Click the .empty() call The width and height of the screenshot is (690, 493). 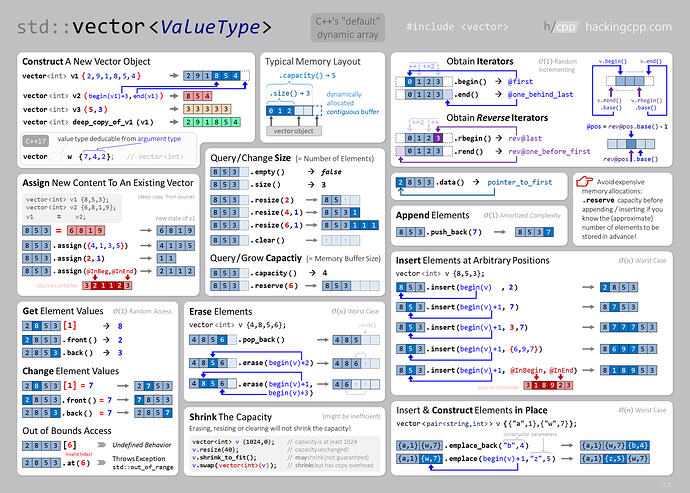pos(268,172)
